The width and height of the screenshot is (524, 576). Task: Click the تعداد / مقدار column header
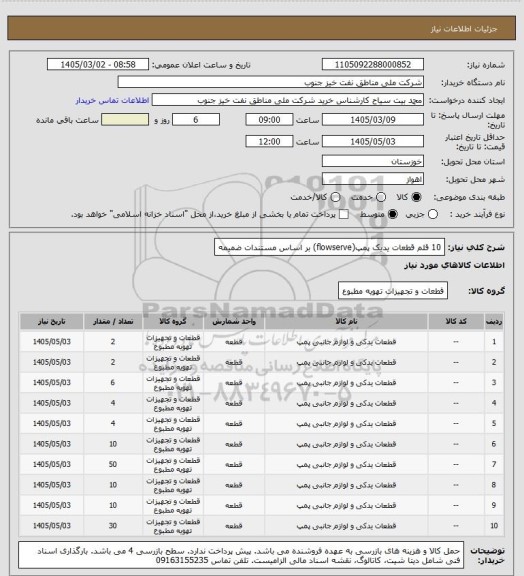pyautogui.click(x=113, y=321)
